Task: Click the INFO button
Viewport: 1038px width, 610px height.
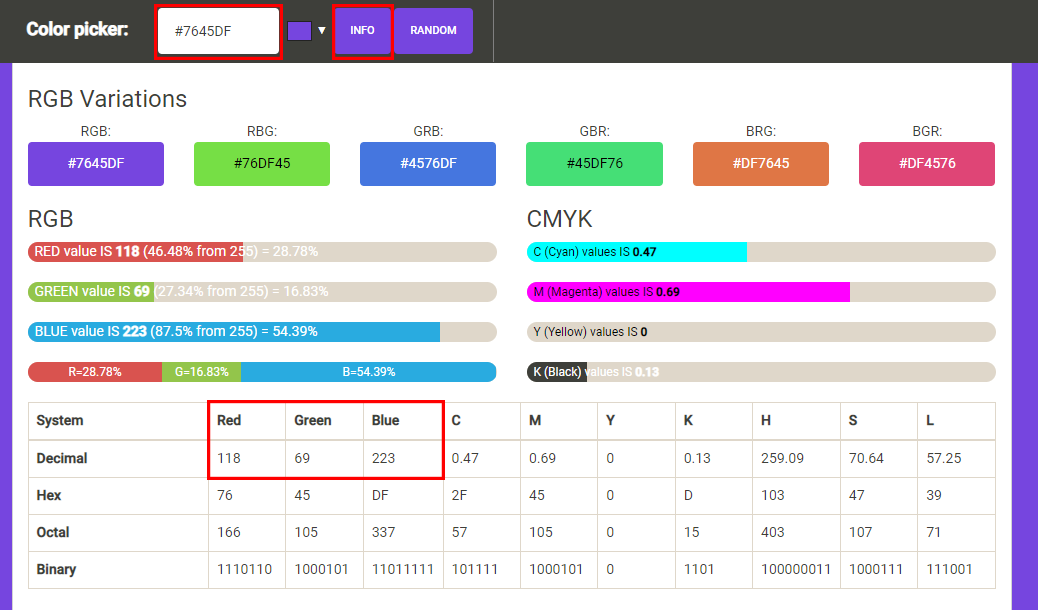Action: tap(362, 30)
